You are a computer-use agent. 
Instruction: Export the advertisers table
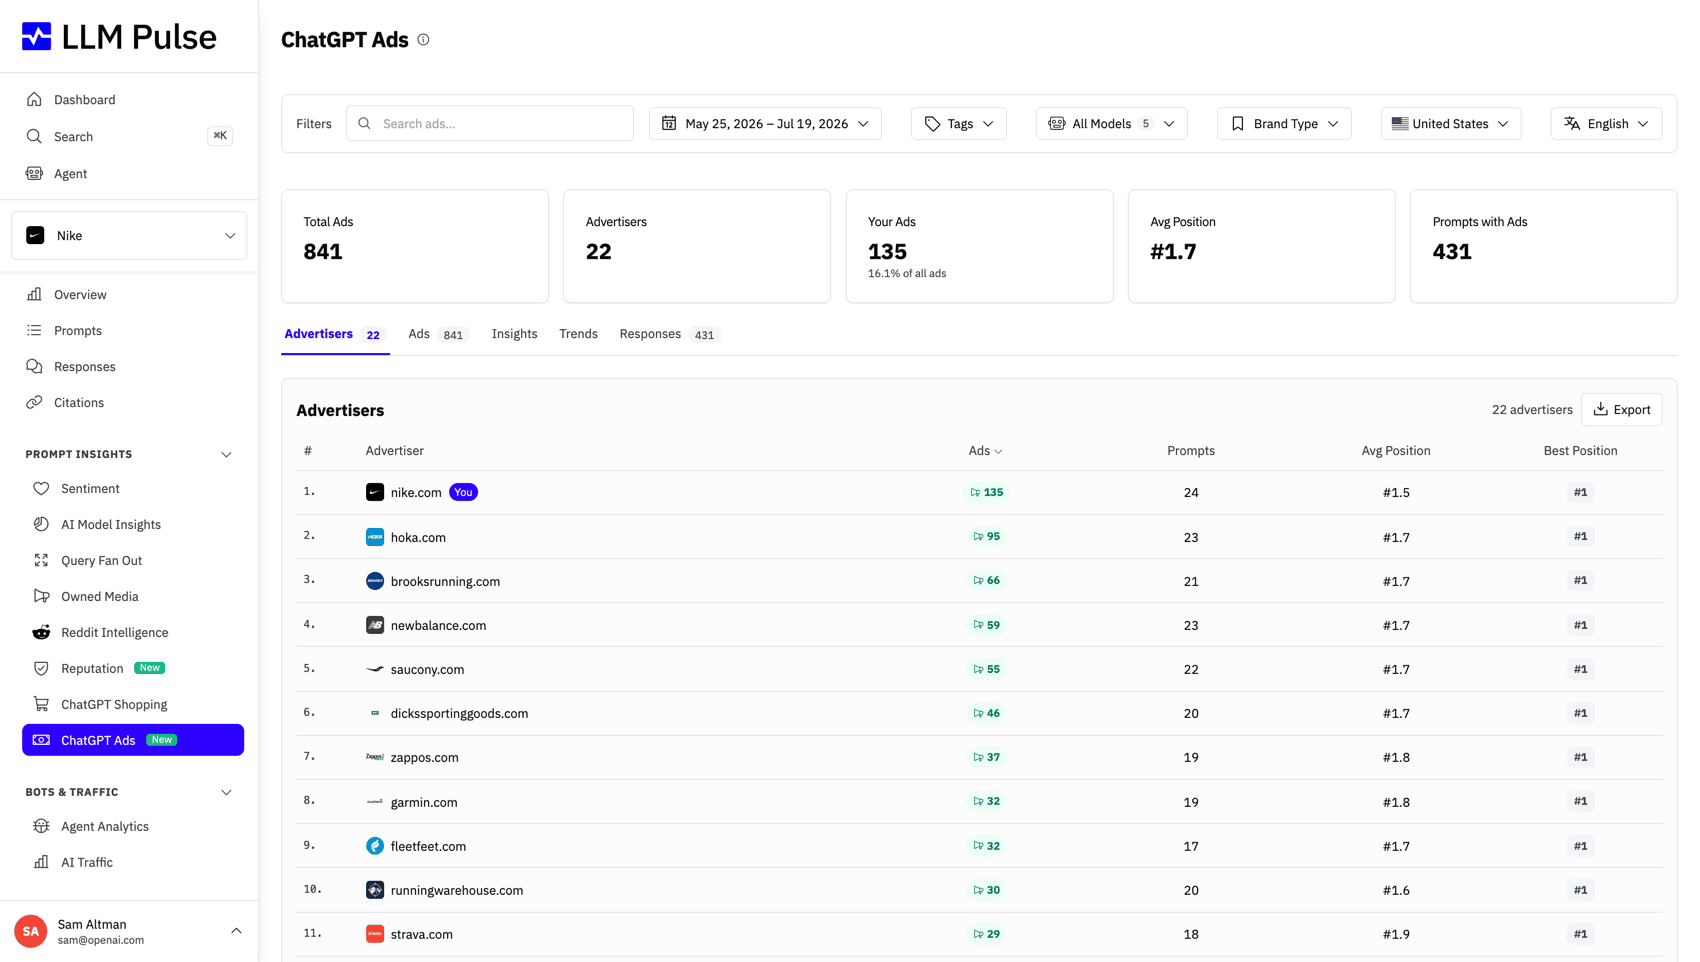(1621, 410)
